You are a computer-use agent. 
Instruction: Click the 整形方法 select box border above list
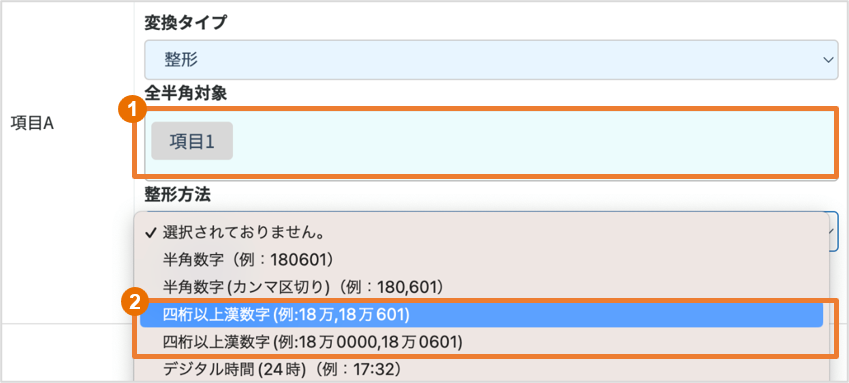tap(491, 212)
